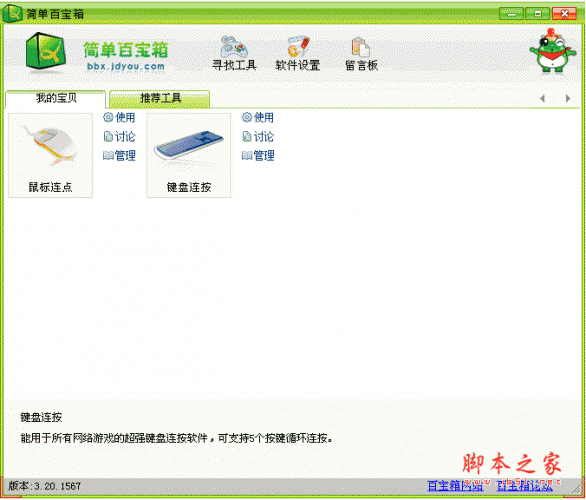Click 使用 next to 键盘连按
Screen dimensions: 586x500
point(258,117)
